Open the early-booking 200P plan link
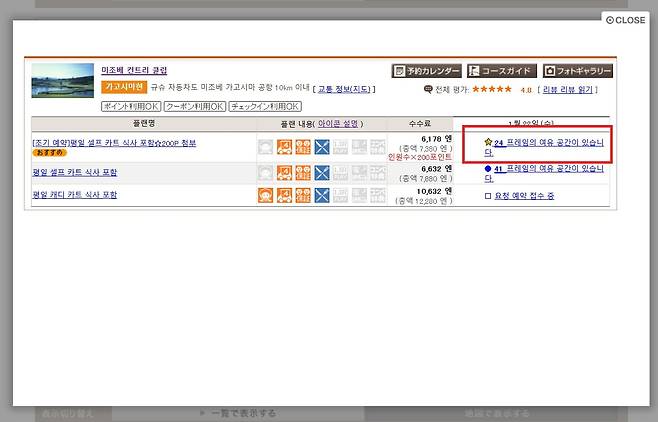 (x=114, y=143)
